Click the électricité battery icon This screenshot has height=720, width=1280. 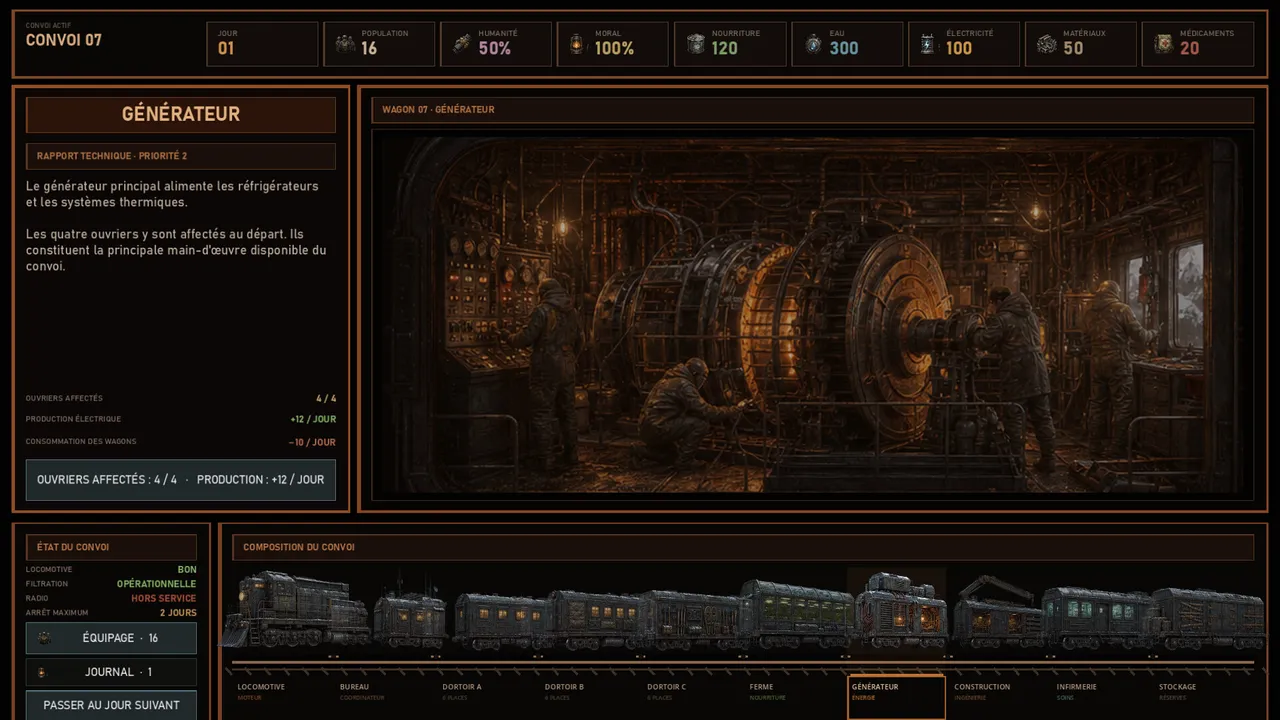tap(929, 44)
